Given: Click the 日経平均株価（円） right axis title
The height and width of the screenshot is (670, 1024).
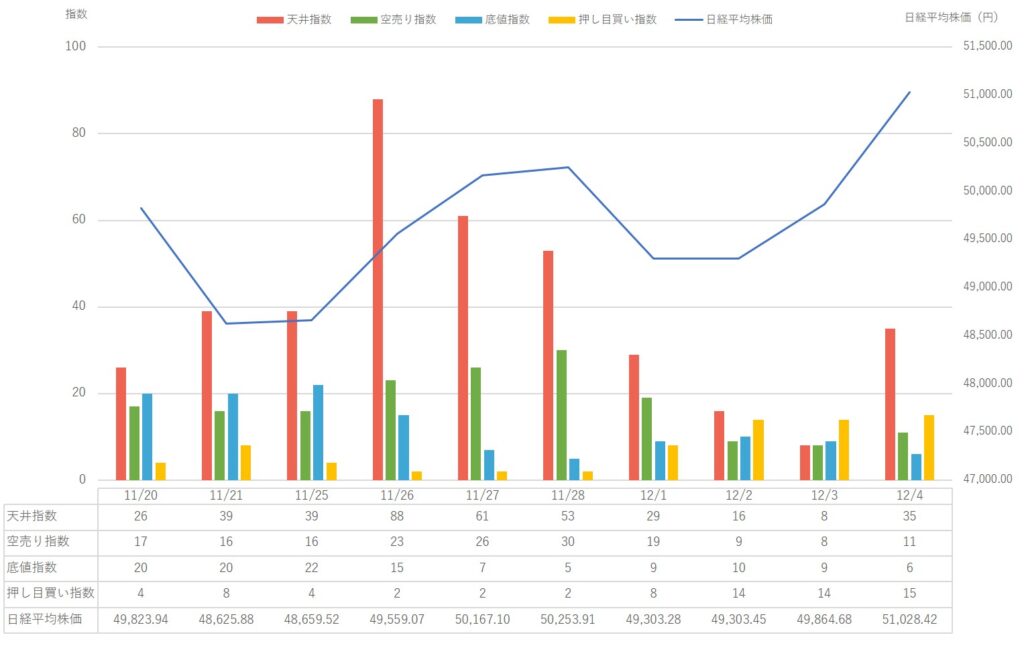Looking at the screenshot, I should [959, 17].
